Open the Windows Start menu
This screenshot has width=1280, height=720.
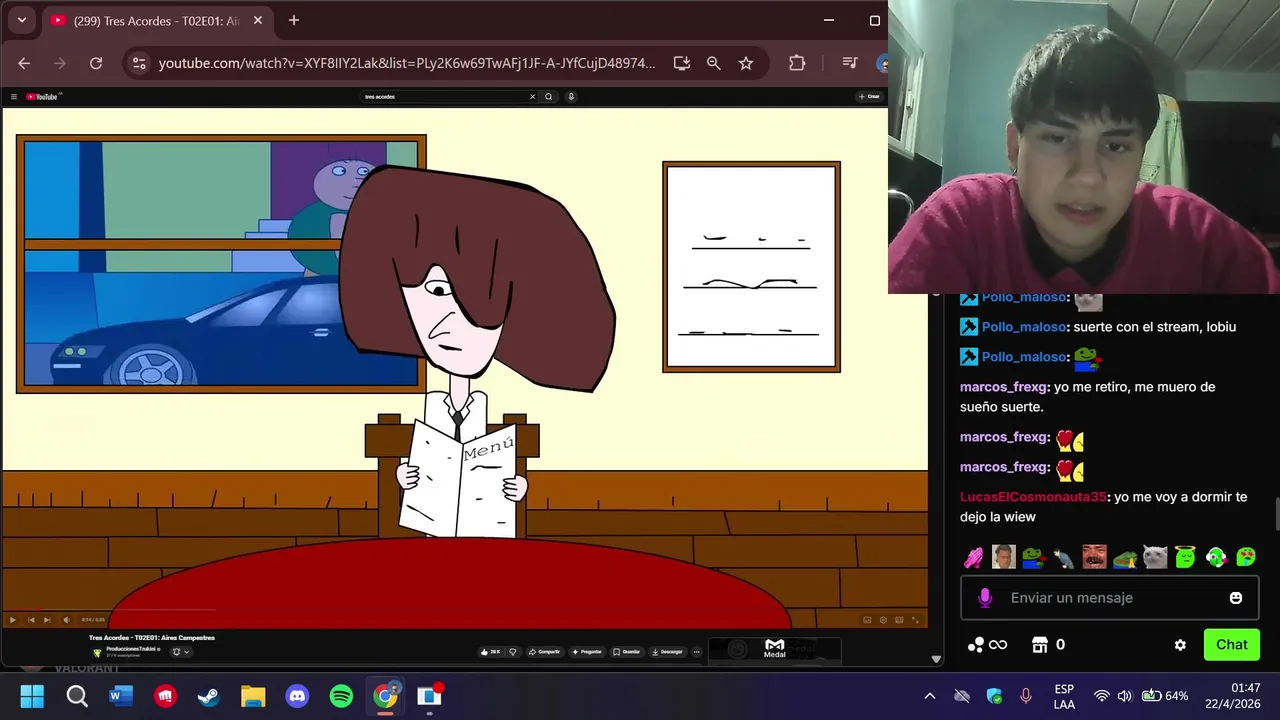(x=32, y=696)
